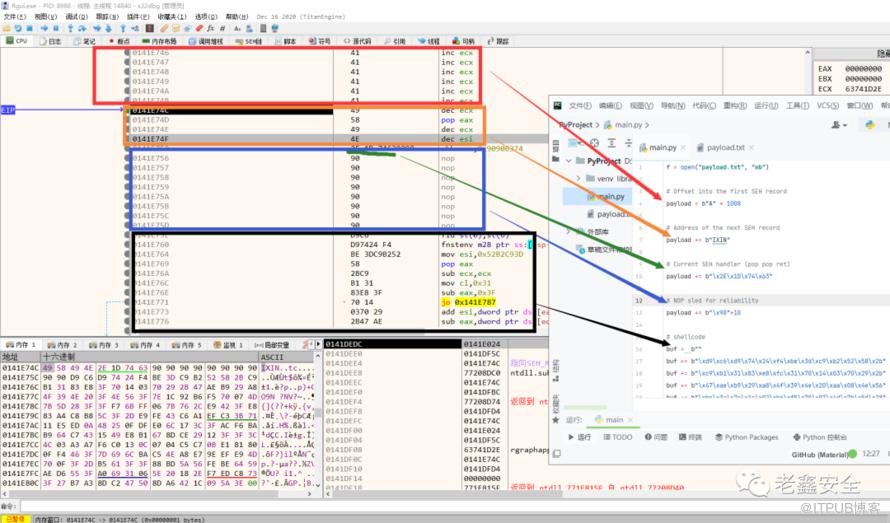Select main.py in the project tree
The height and width of the screenshot is (523, 890).
[x=613, y=197]
